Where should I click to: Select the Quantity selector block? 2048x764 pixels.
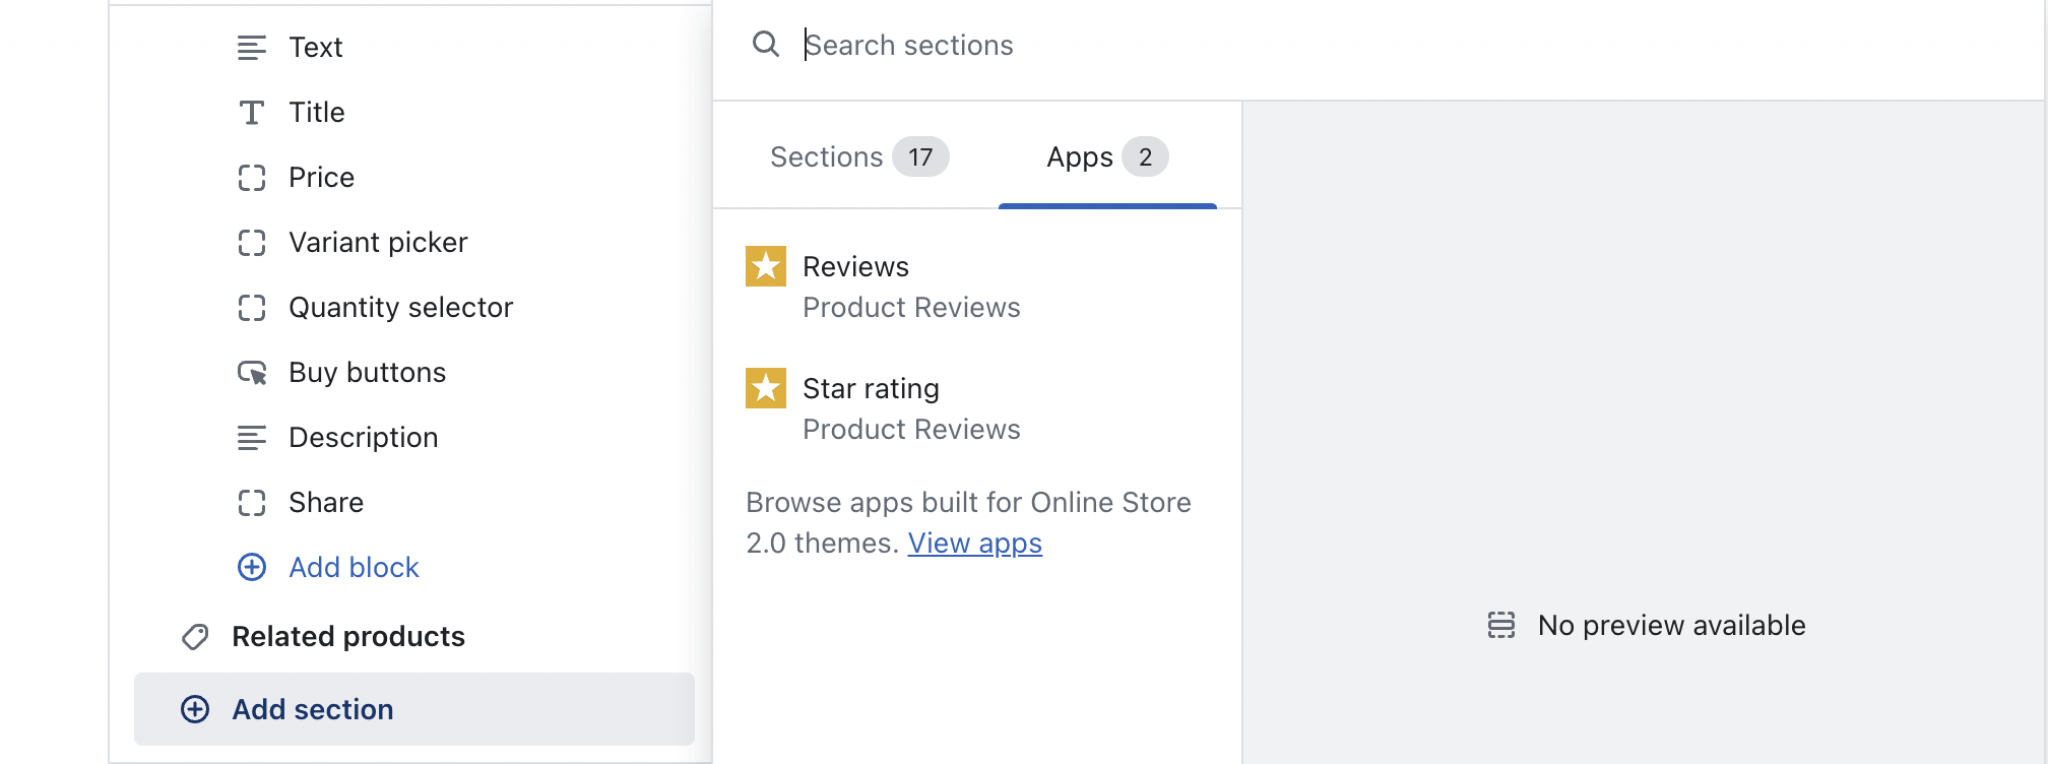pyautogui.click(x=400, y=307)
